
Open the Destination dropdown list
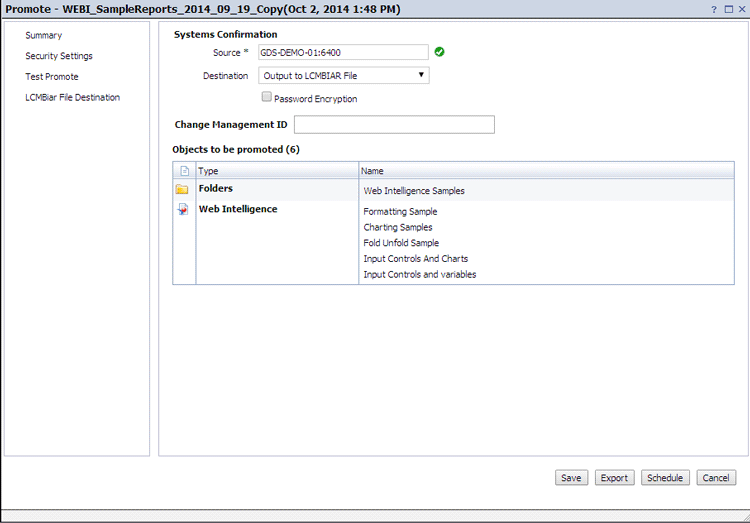tap(344, 76)
